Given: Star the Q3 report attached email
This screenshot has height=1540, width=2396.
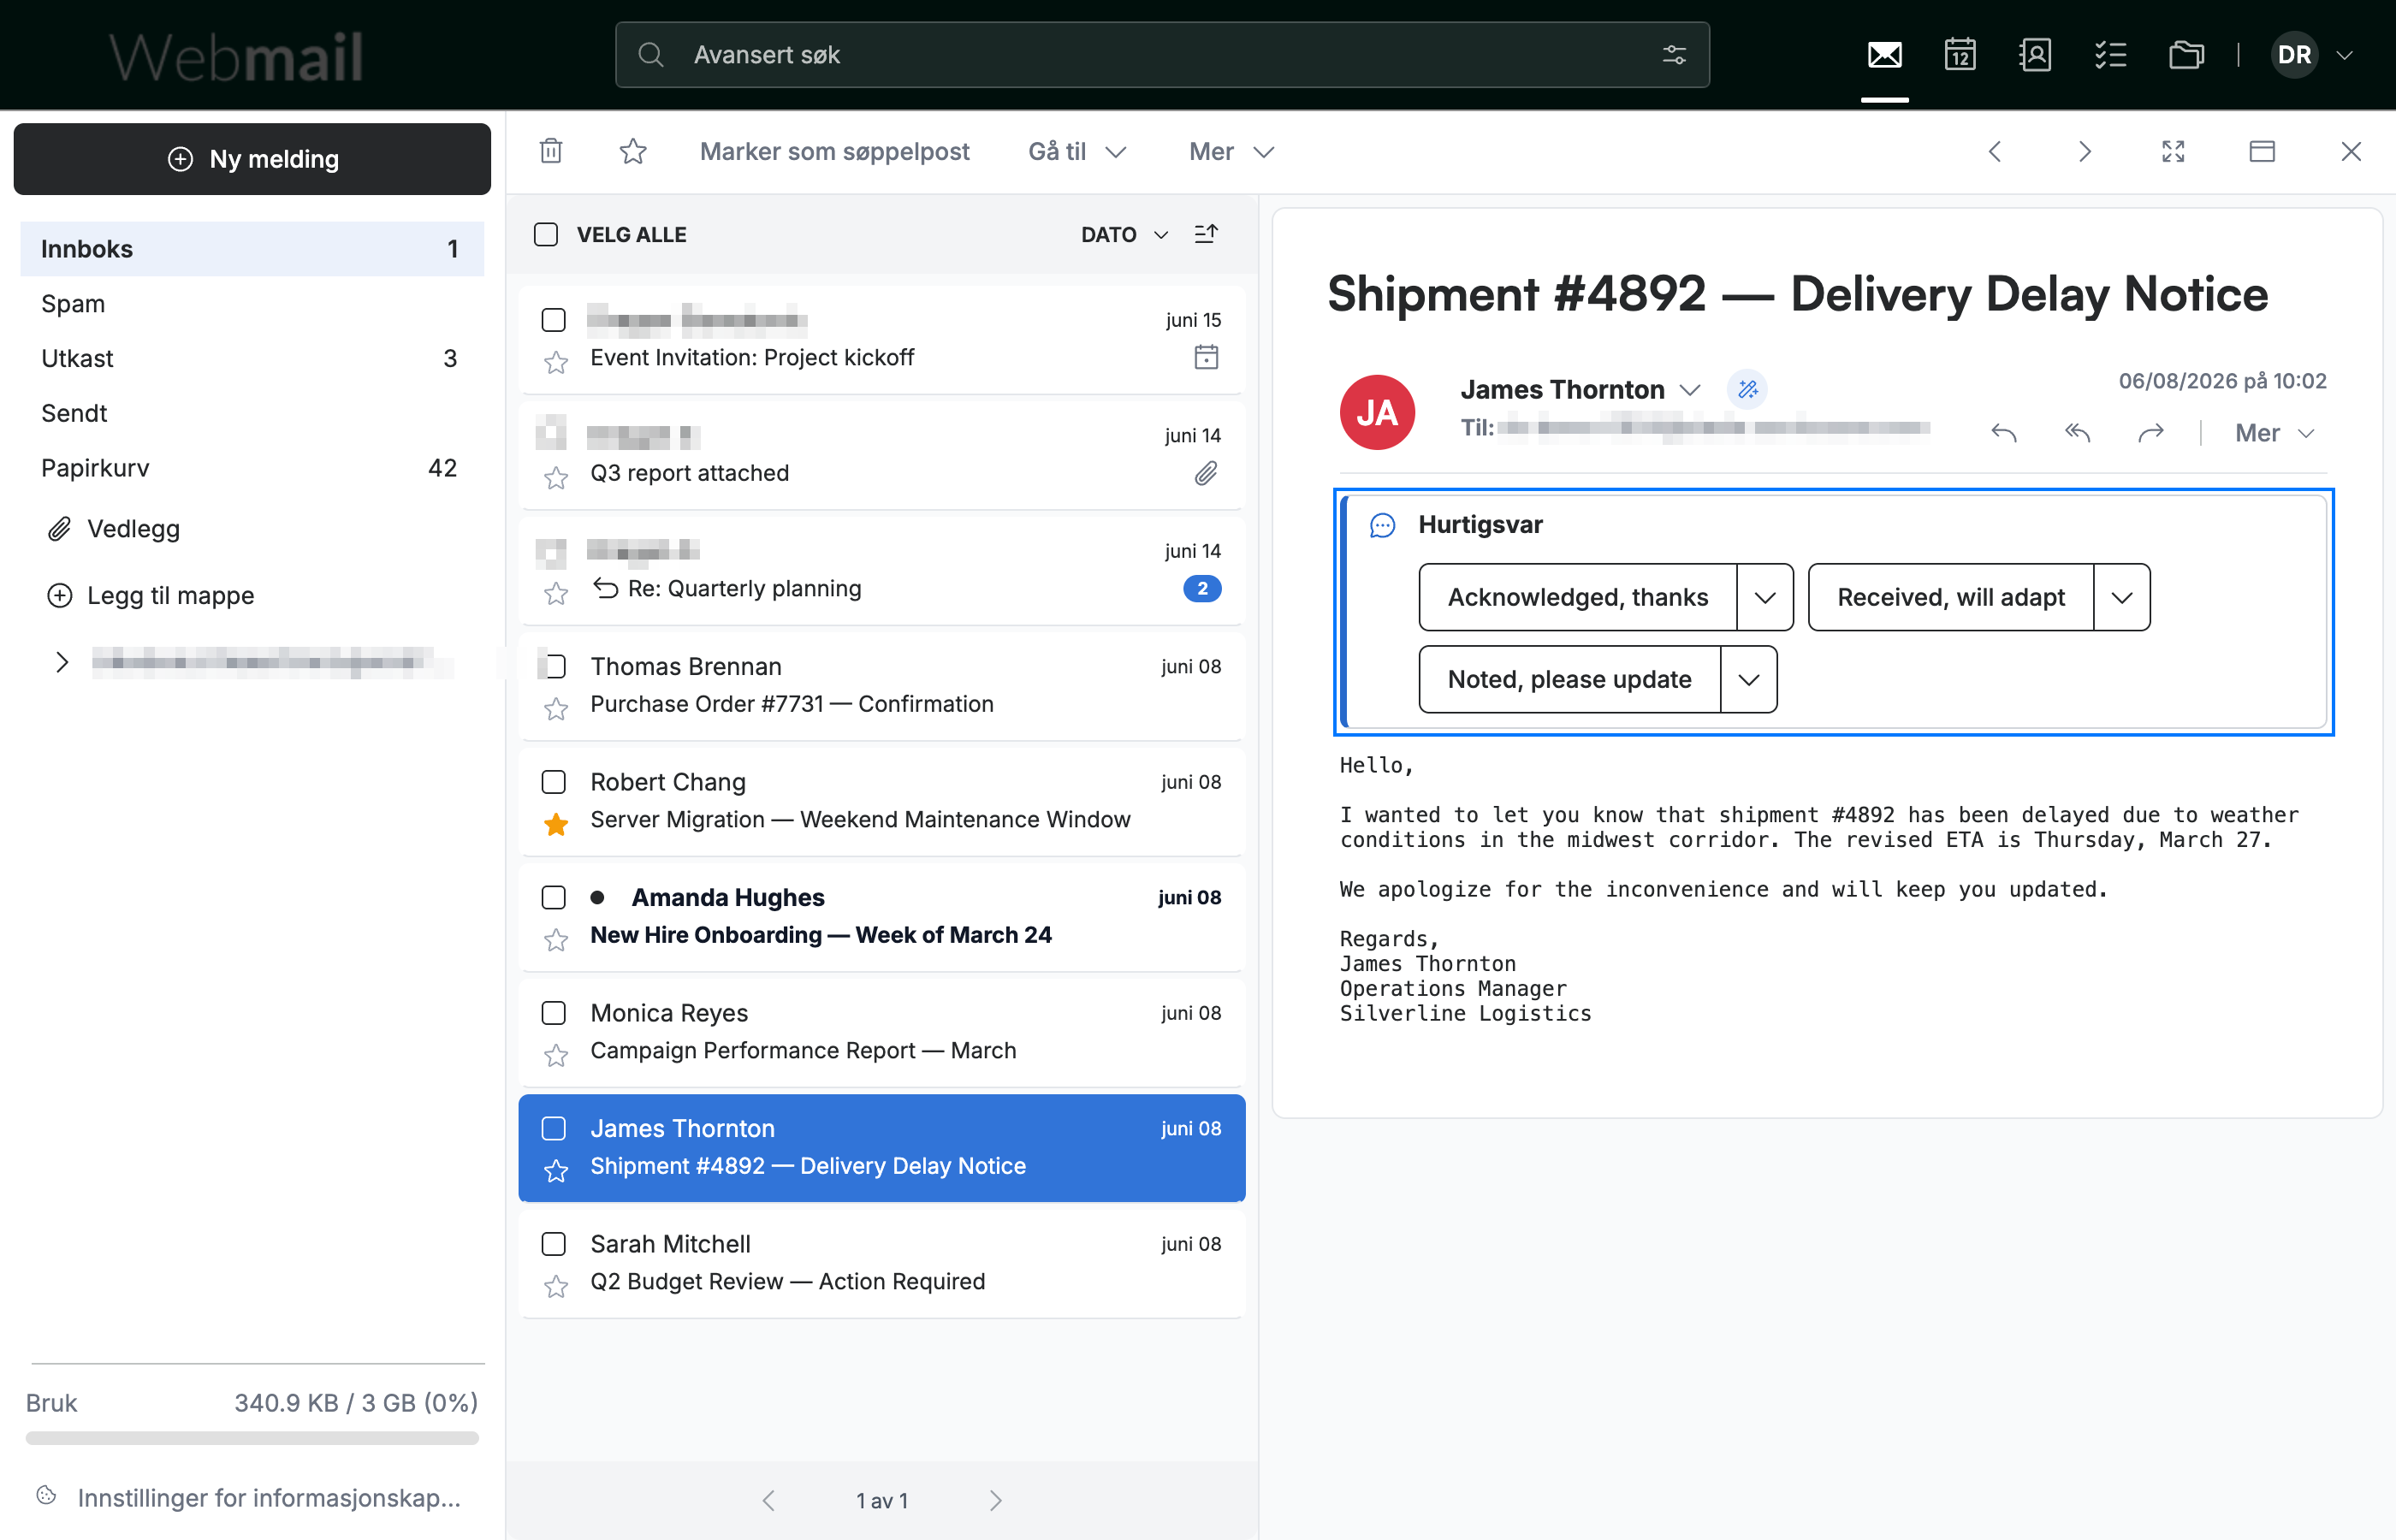Looking at the screenshot, I should (x=556, y=478).
